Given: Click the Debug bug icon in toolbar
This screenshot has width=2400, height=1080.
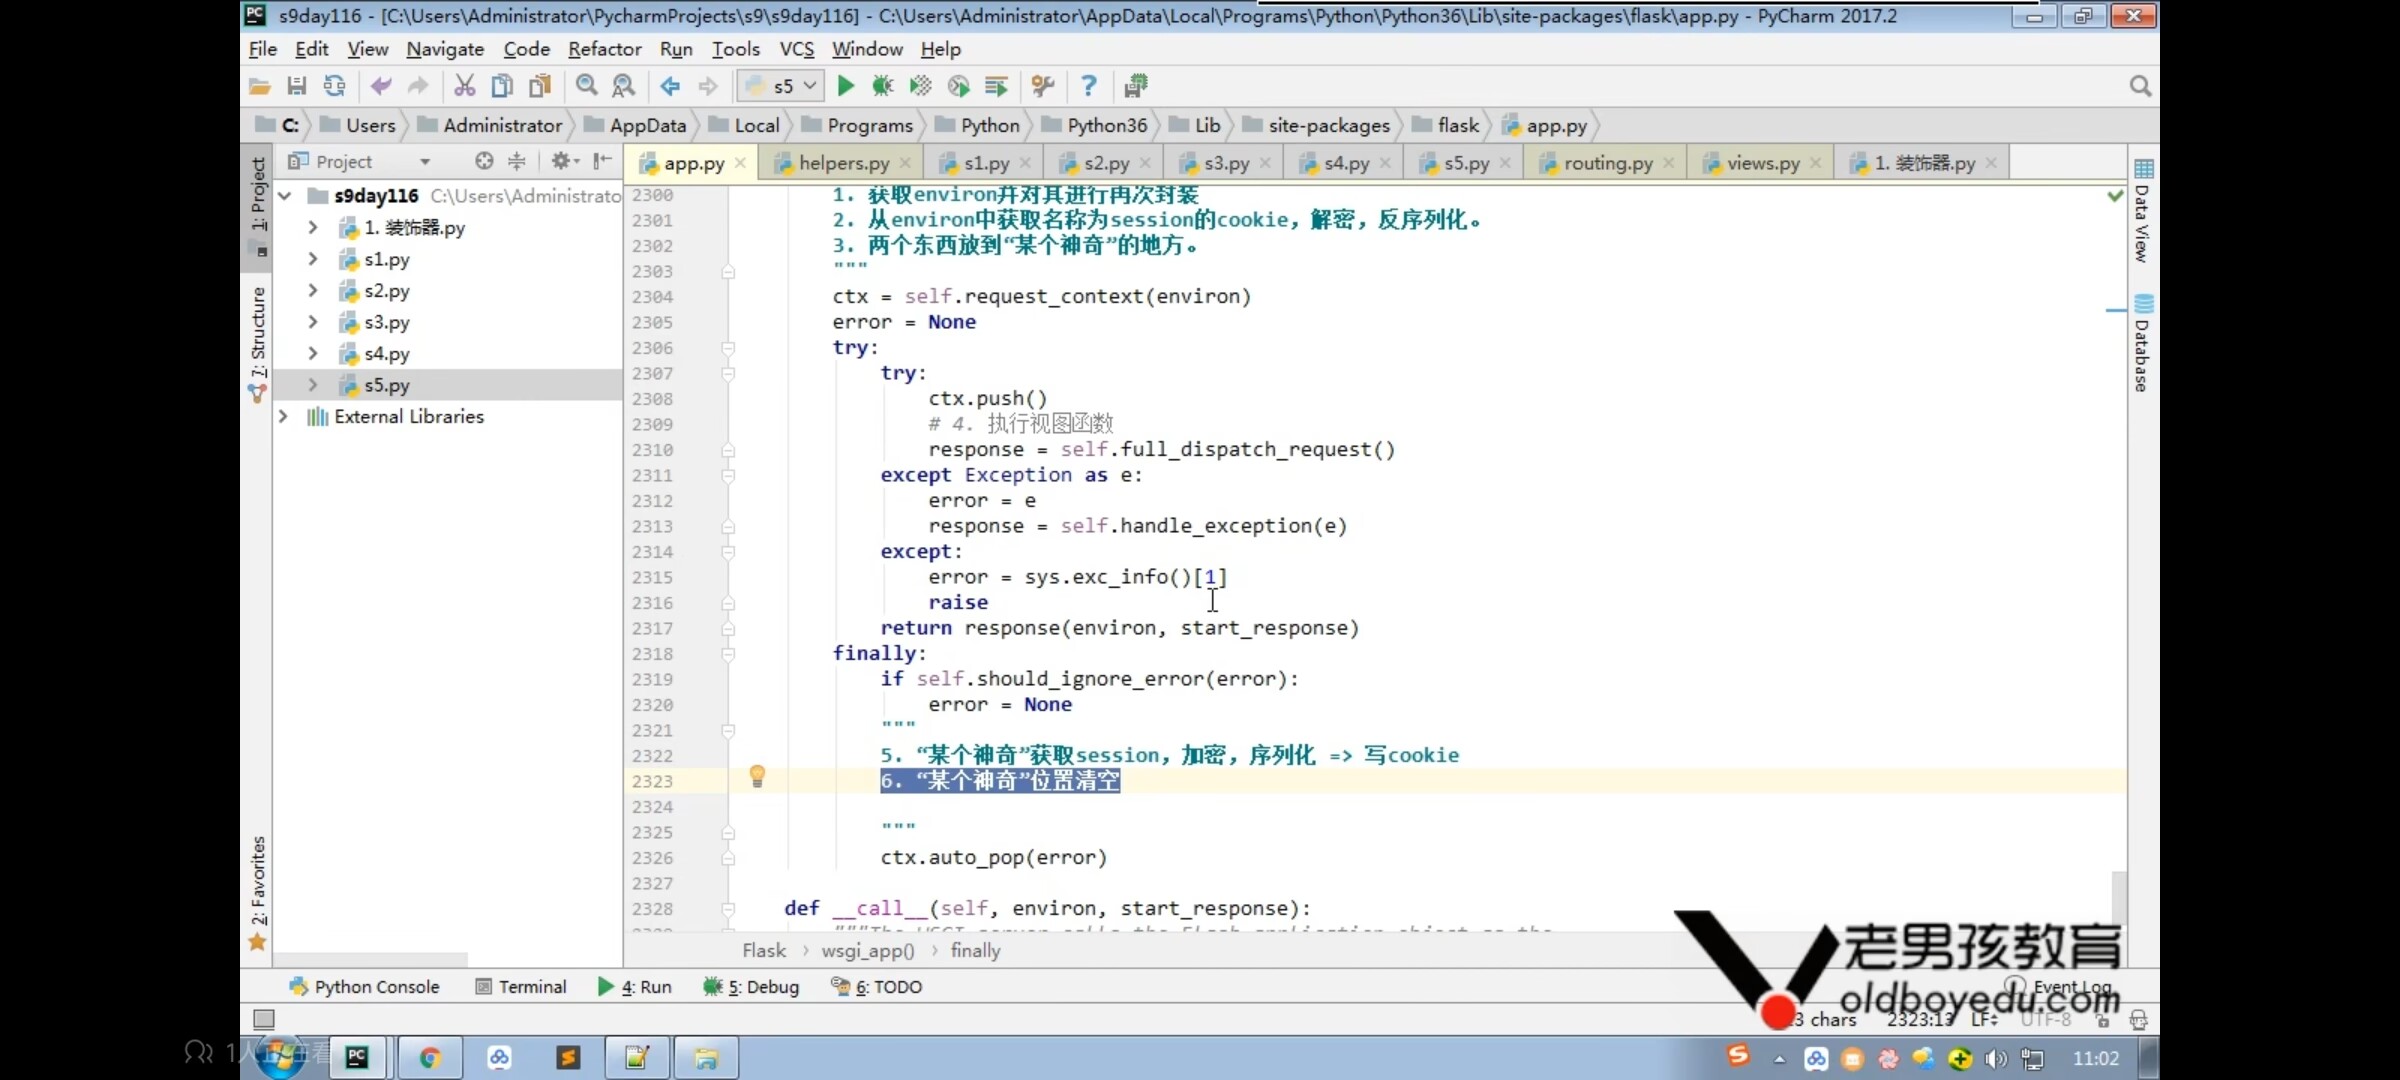Looking at the screenshot, I should pyautogui.click(x=882, y=86).
